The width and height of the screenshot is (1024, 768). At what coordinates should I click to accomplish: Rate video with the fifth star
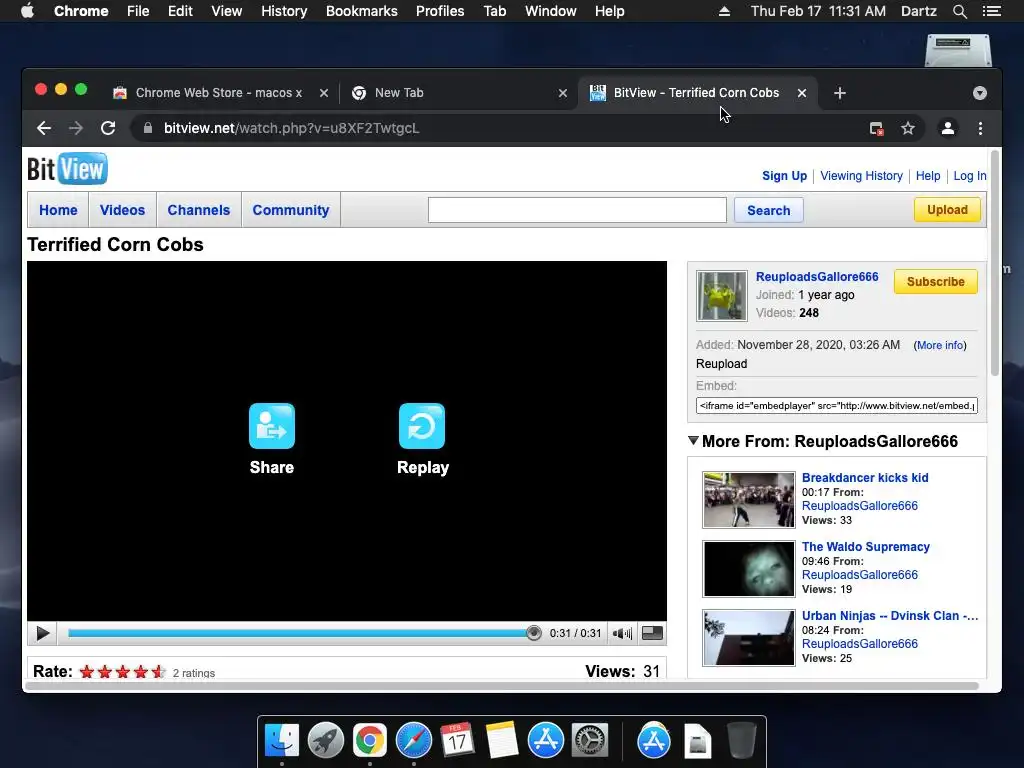click(x=158, y=672)
